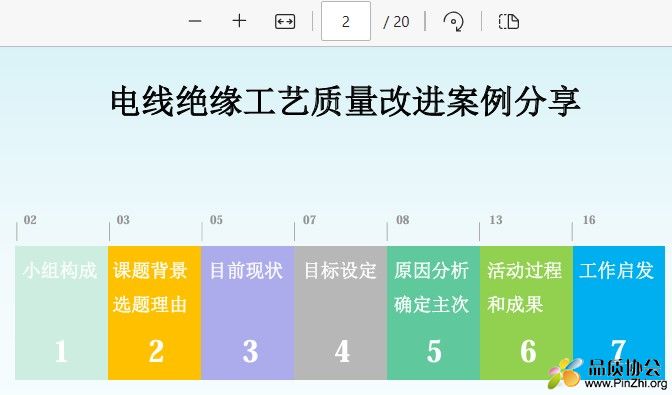Click timeline page marker 16
This screenshot has height=395, width=672.
pos(589,220)
